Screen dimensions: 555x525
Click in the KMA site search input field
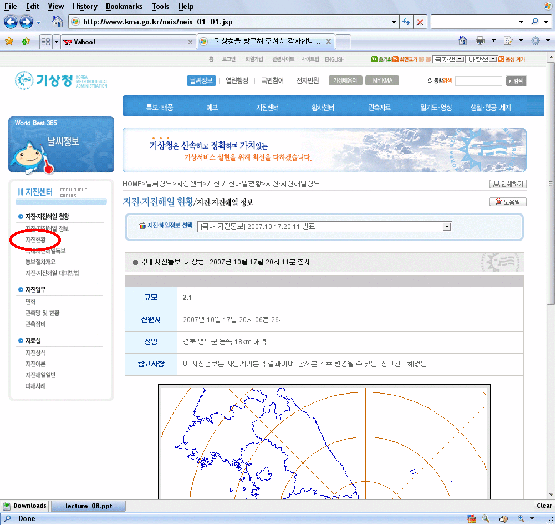click(x=479, y=81)
